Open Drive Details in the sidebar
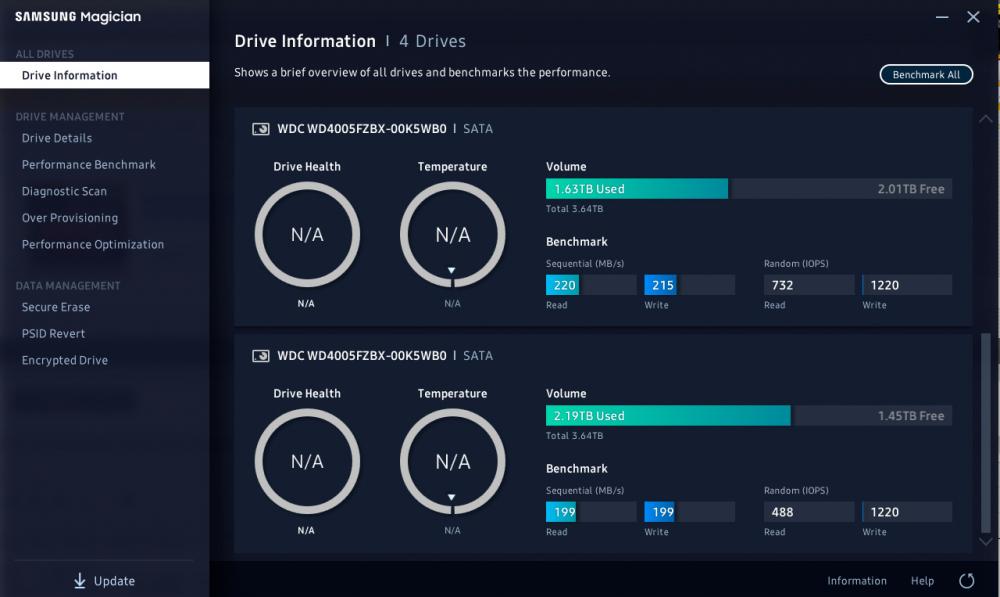Viewport: 1000px width, 597px height. 57,138
